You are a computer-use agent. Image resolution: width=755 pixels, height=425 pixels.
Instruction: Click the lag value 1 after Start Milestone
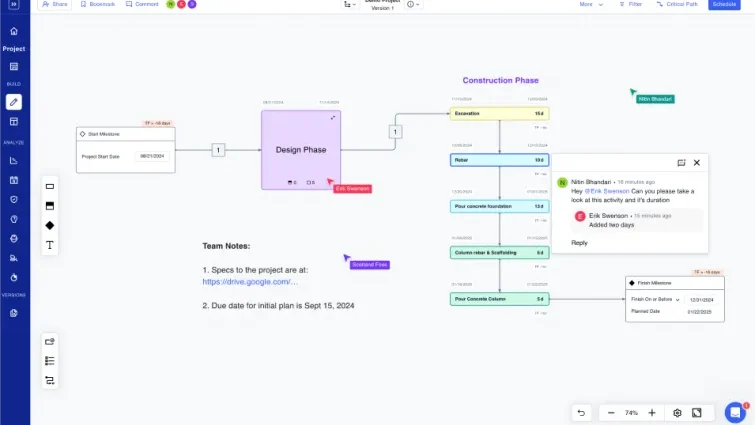point(218,150)
